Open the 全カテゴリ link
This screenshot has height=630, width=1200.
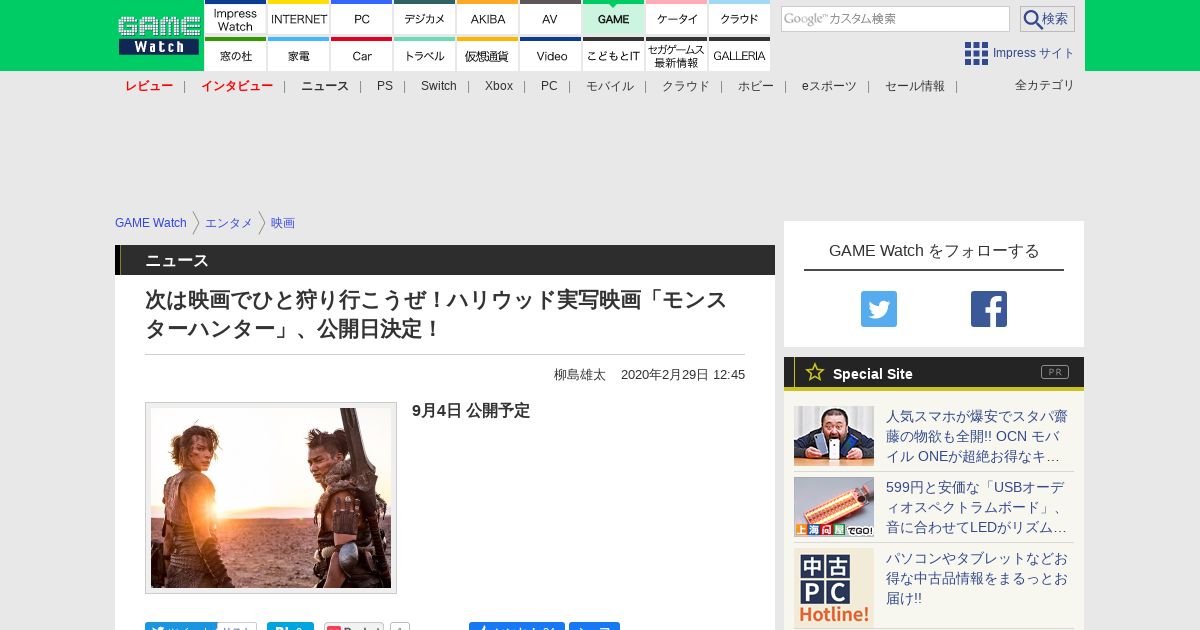[x=1045, y=85]
